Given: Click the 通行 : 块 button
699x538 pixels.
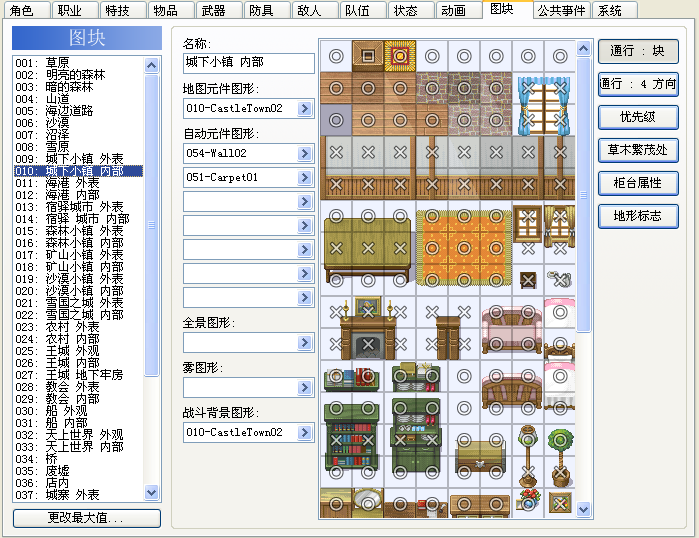Looking at the screenshot, I should (x=638, y=51).
